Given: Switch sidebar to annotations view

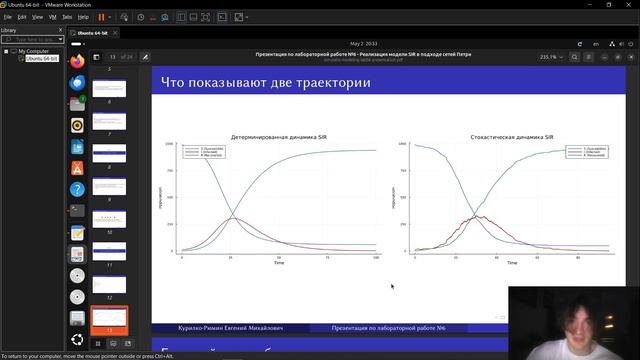Looking at the screenshot, I should pyautogui.click(x=113, y=344).
